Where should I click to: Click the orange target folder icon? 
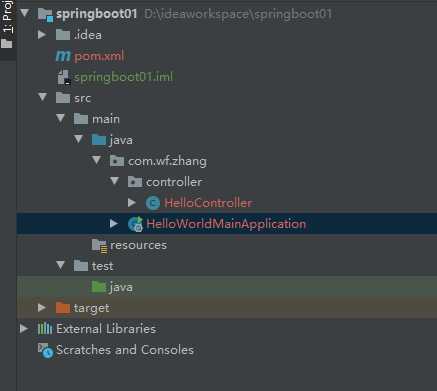point(63,308)
